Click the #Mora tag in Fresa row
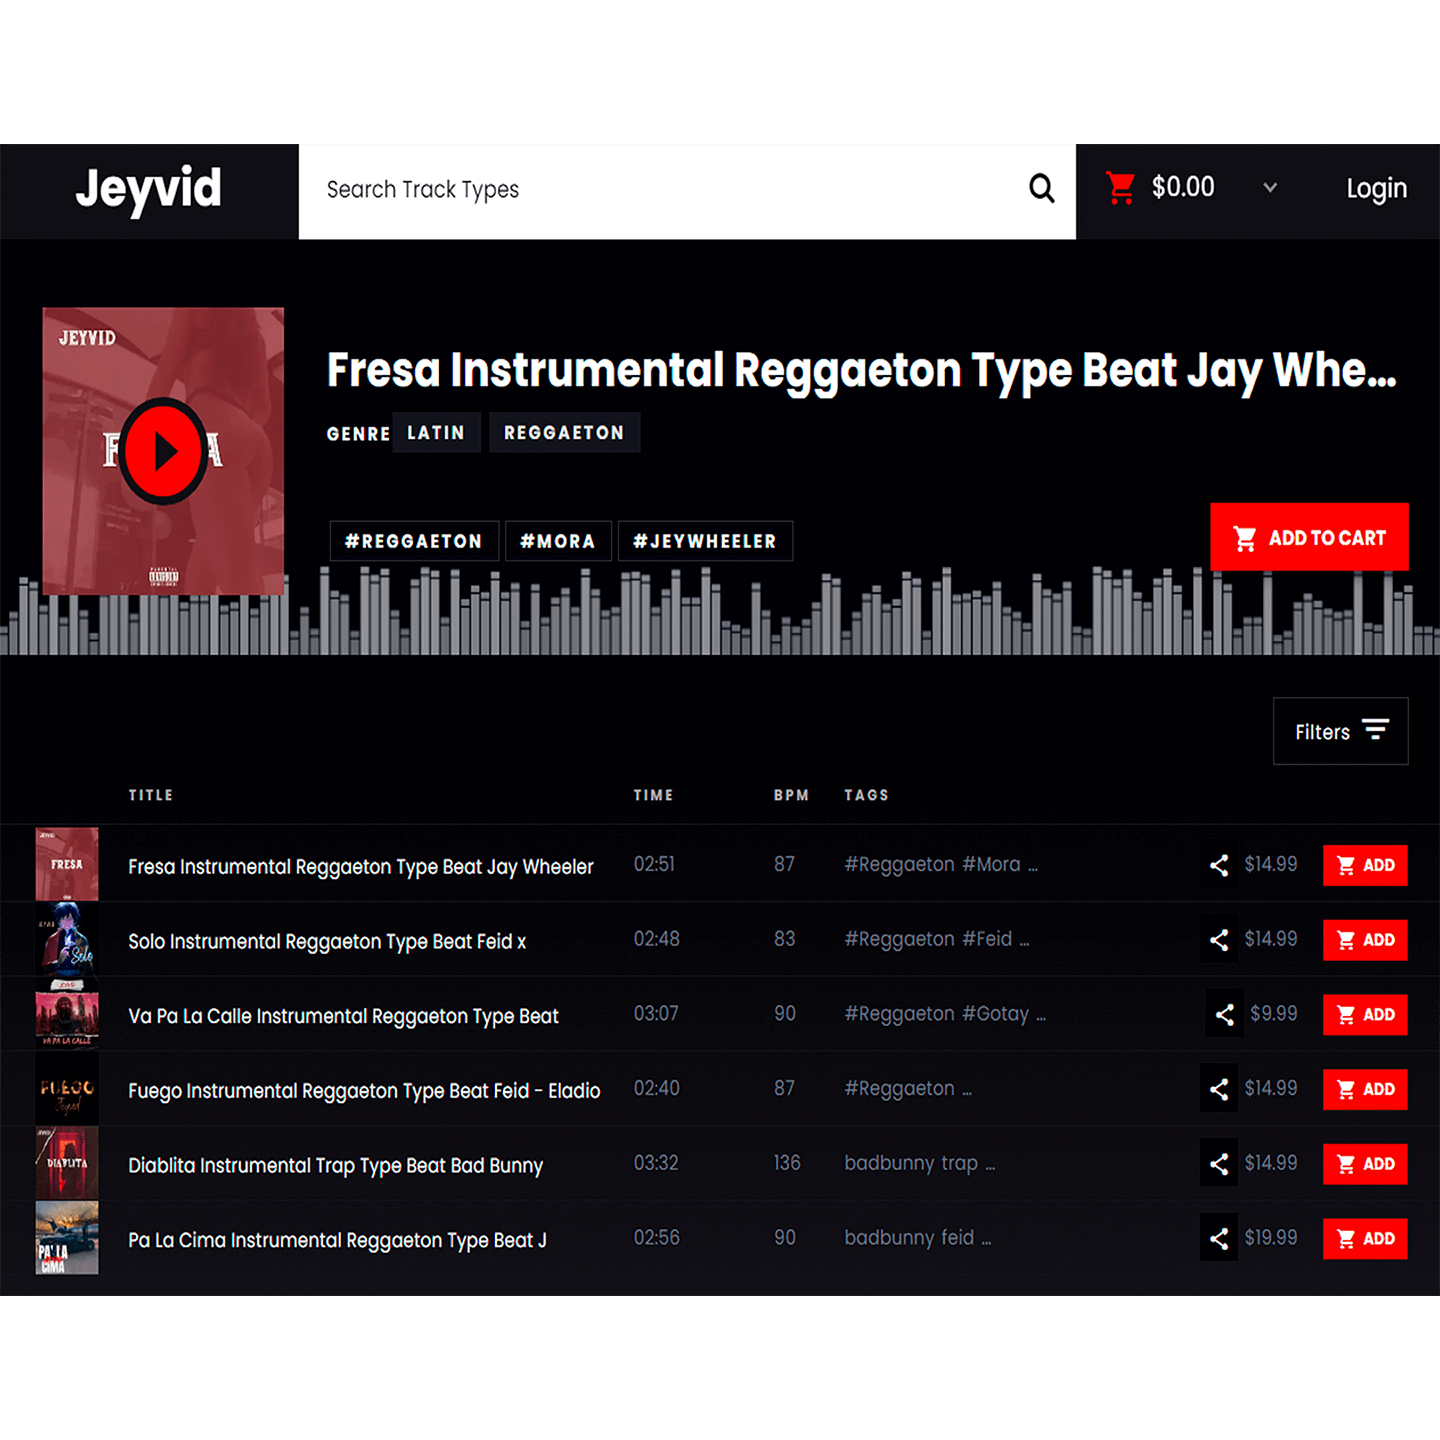 click(991, 864)
